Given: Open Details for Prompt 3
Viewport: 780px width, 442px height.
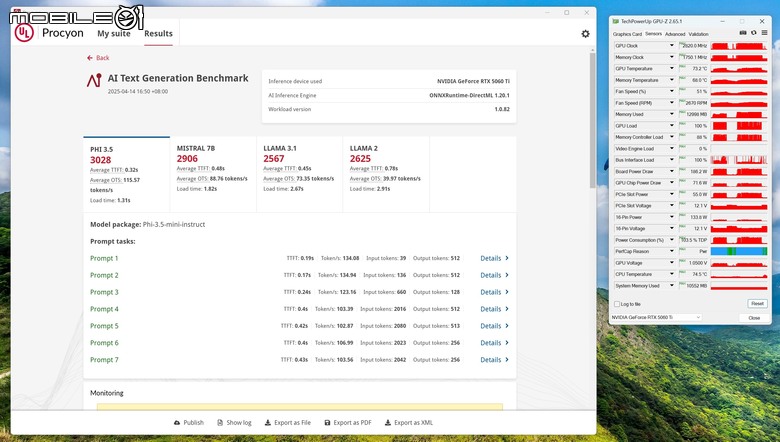Looking at the screenshot, I should pyautogui.click(x=494, y=292).
